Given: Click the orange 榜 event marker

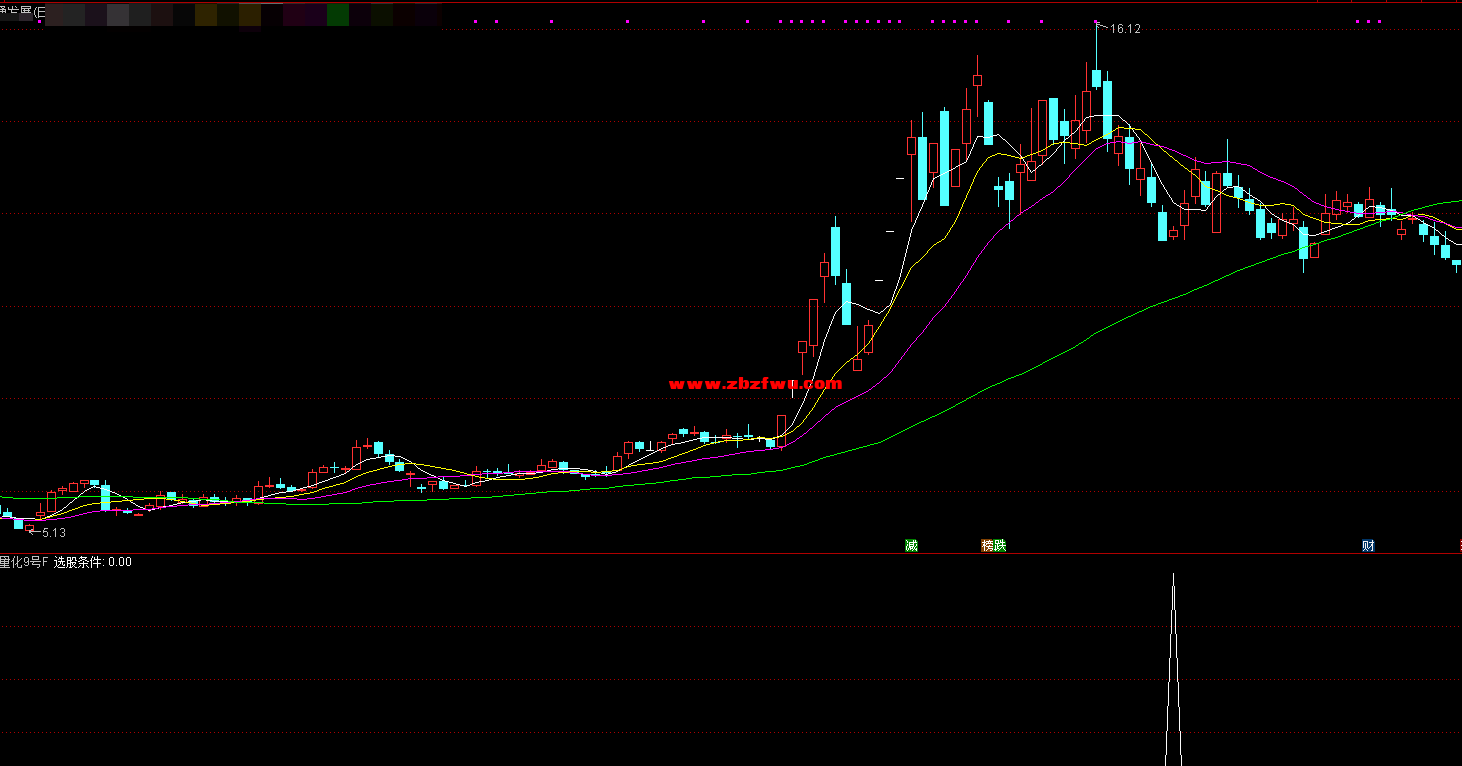Looking at the screenshot, I should coord(987,546).
